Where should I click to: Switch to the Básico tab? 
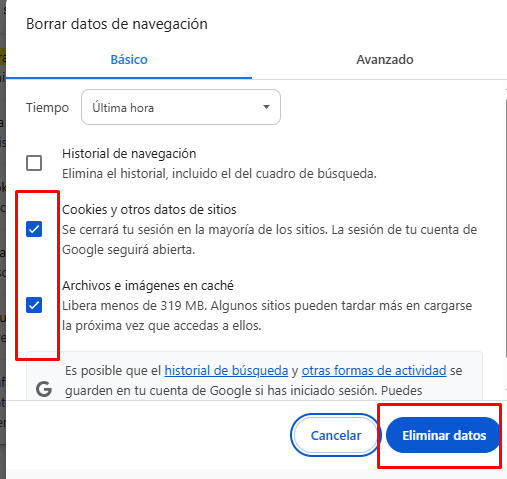(129, 60)
